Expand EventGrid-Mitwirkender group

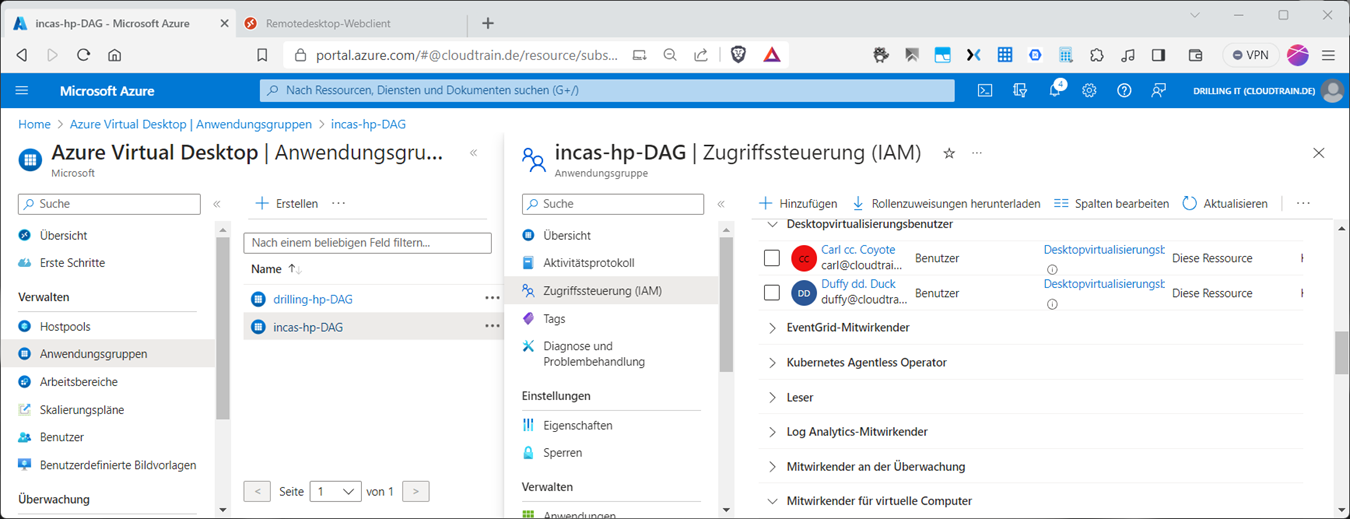pyautogui.click(x=772, y=328)
